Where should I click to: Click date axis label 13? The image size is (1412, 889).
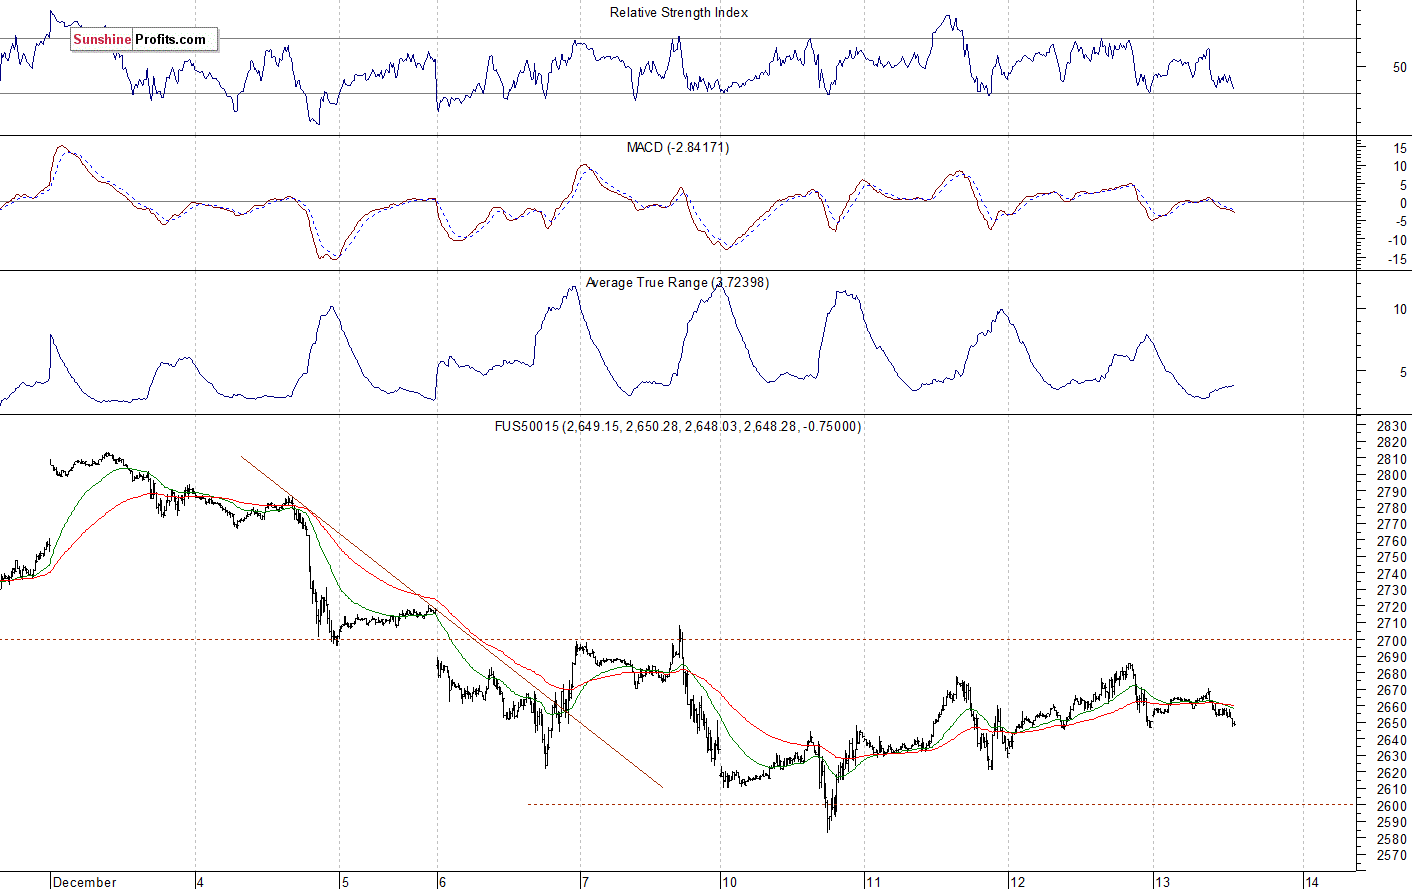click(x=1161, y=882)
